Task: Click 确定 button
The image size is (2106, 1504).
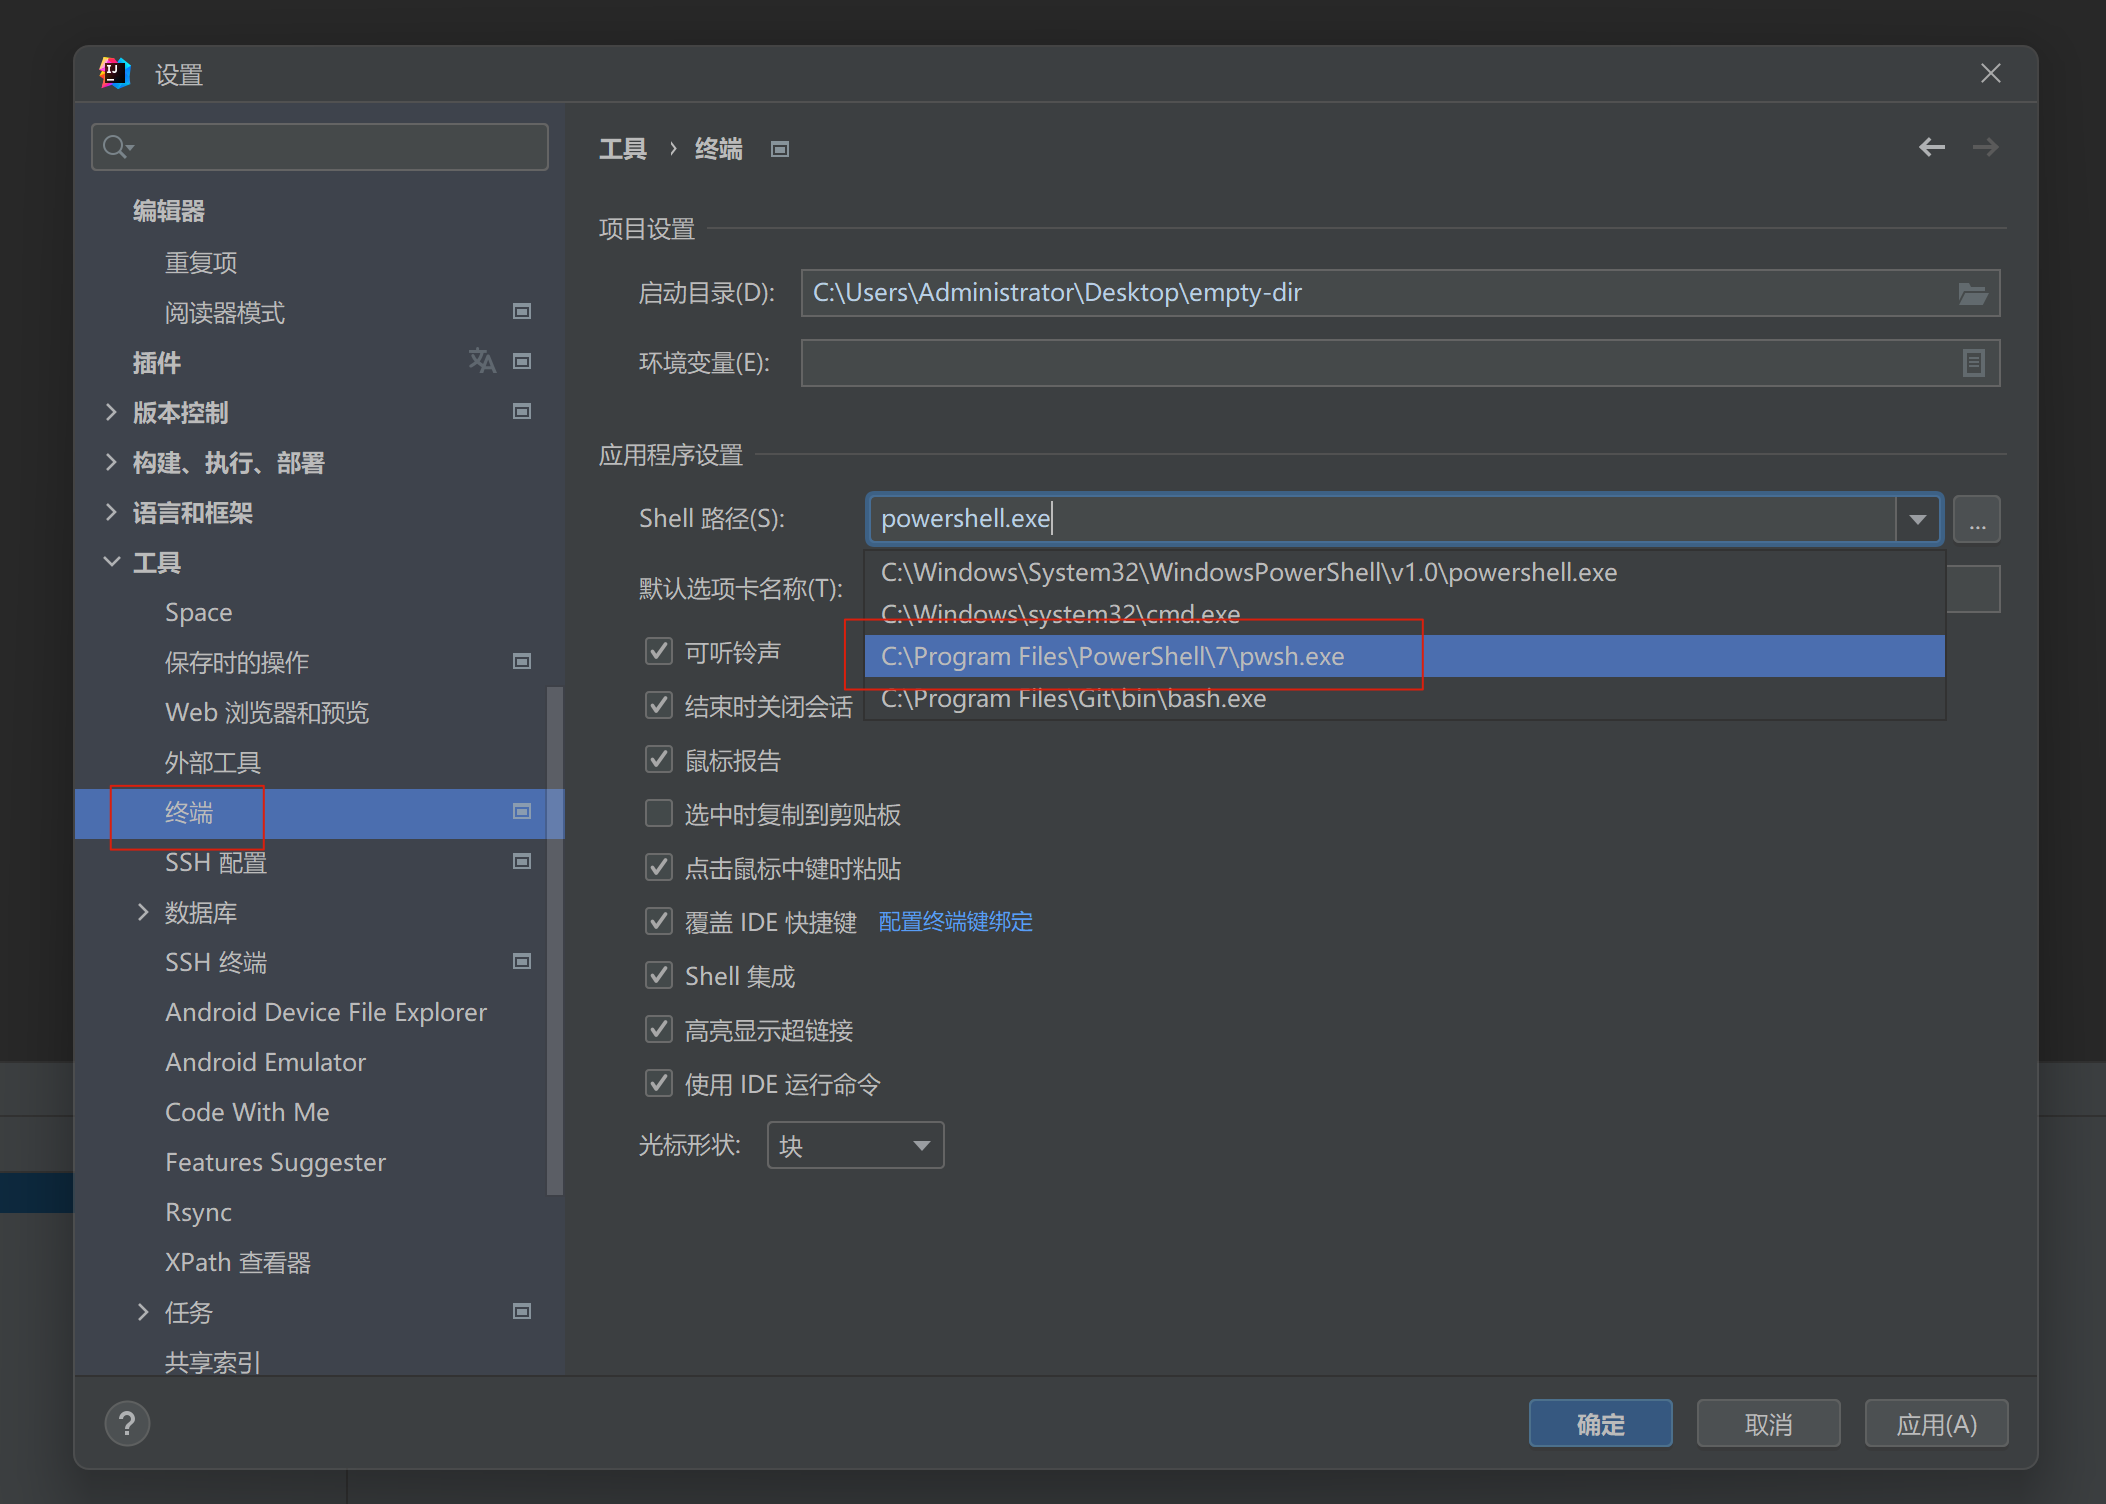Action: point(1600,1423)
